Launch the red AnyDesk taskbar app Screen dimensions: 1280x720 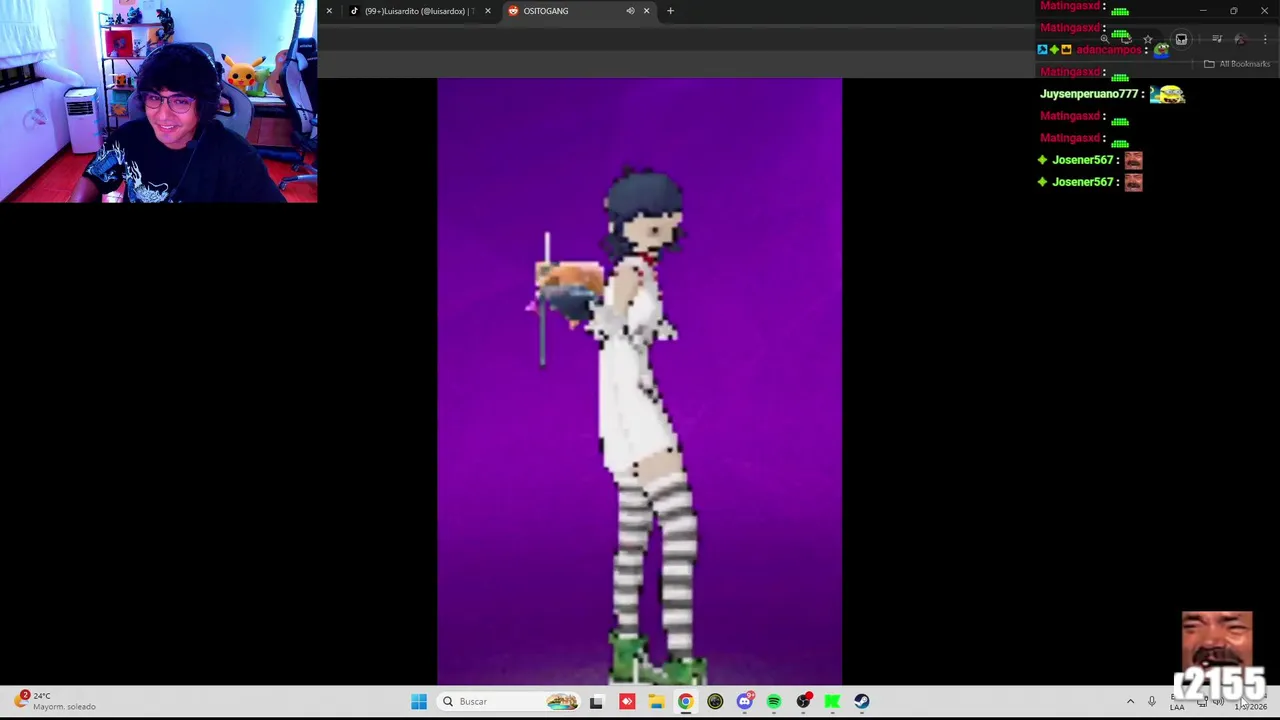627,702
